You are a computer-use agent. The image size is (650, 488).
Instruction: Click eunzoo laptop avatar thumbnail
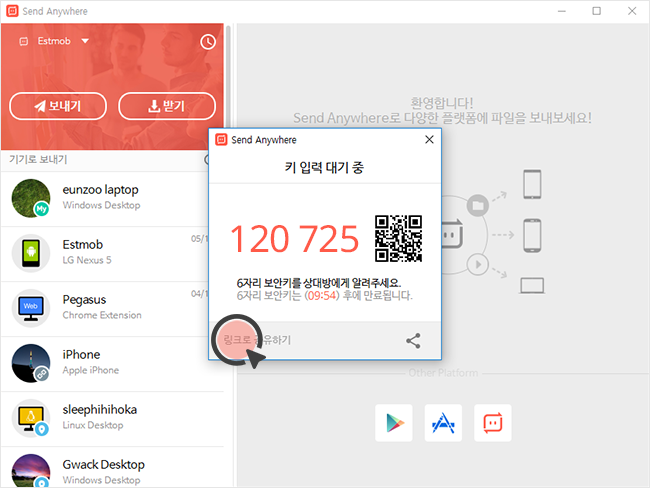(31, 198)
